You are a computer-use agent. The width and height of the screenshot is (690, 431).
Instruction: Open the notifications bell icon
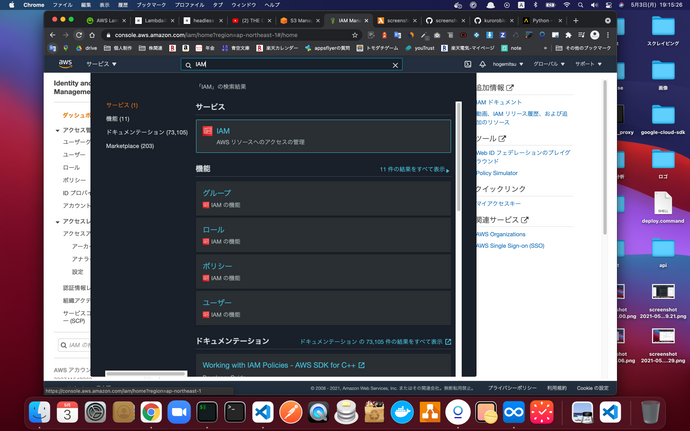point(482,64)
